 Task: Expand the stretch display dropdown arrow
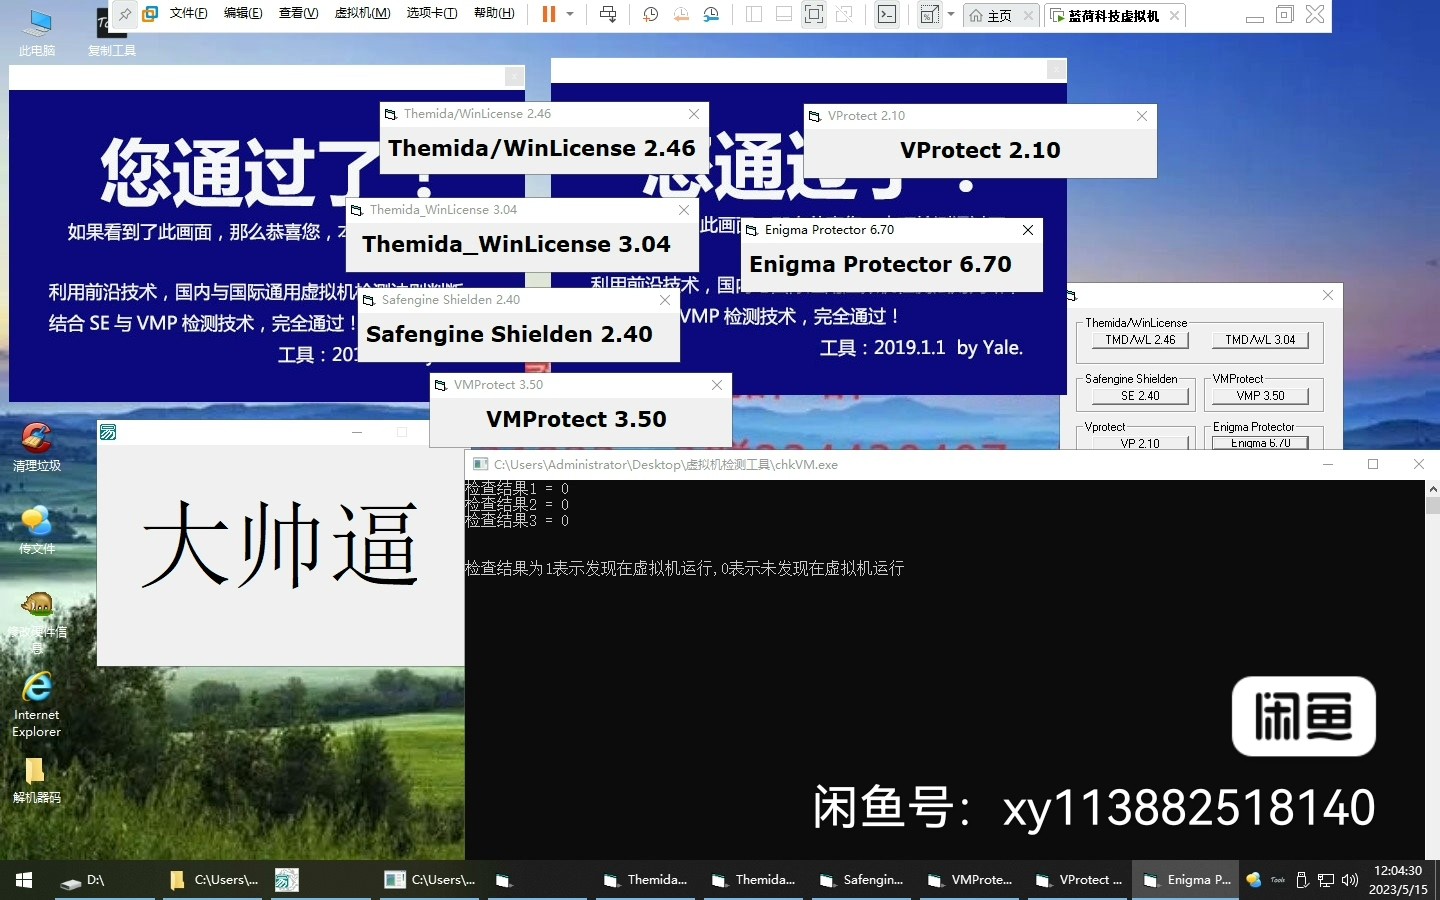951,14
